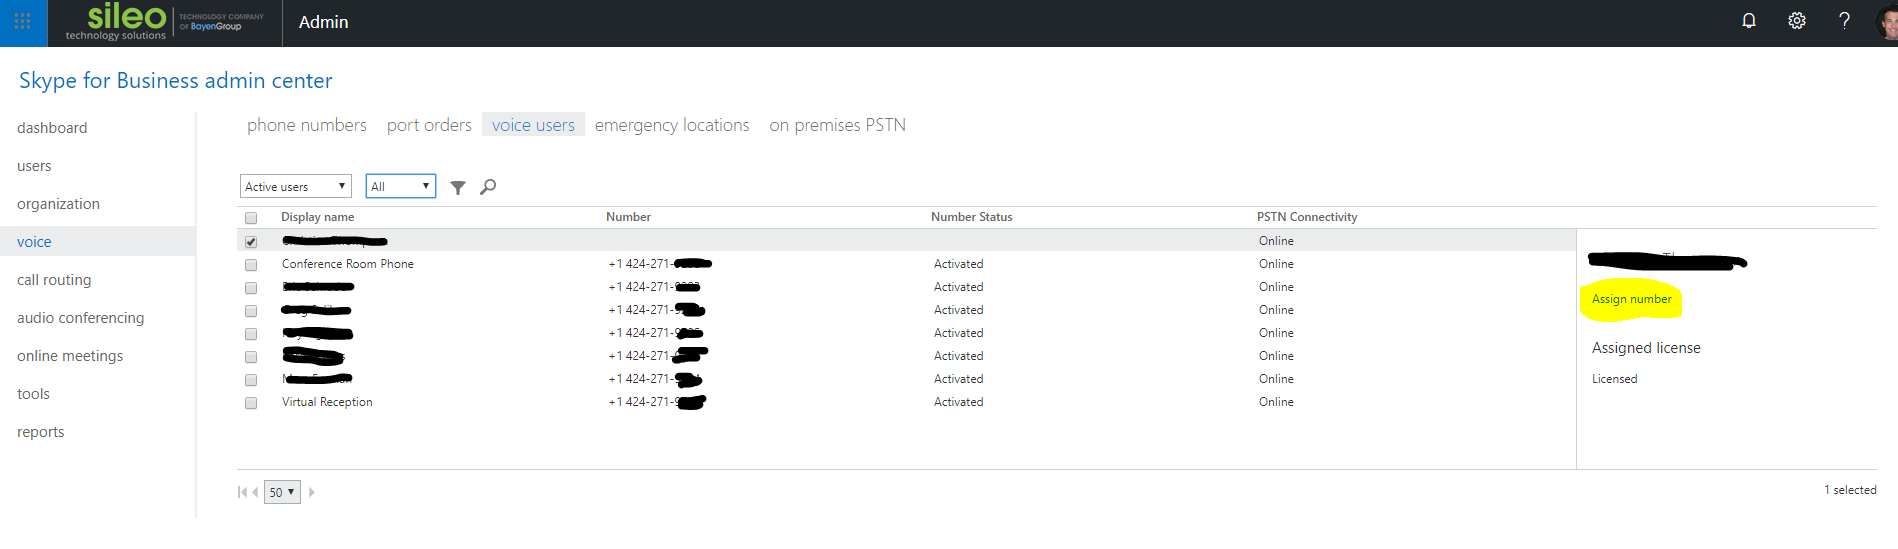Open call routing in the sidebar
1898x549 pixels.
[x=54, y=280]
